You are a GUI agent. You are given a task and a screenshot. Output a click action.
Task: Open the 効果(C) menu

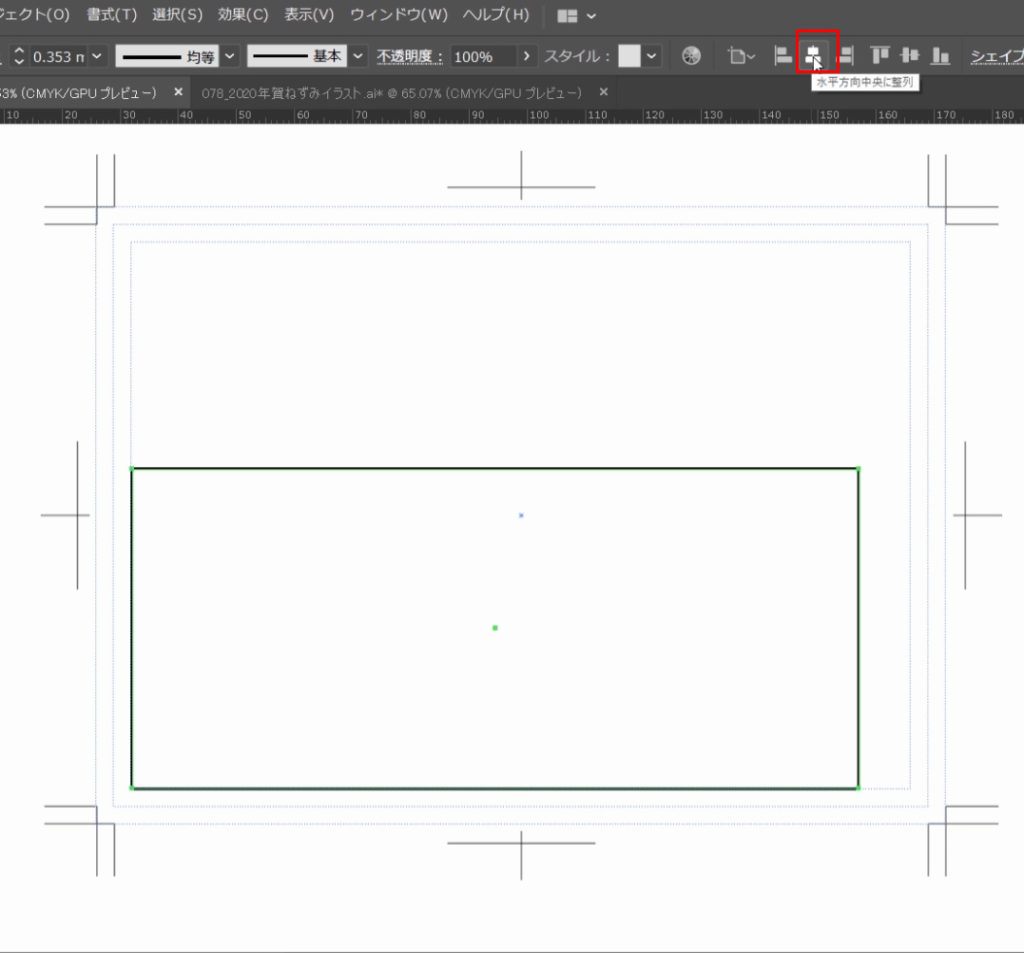click(243, 15)
